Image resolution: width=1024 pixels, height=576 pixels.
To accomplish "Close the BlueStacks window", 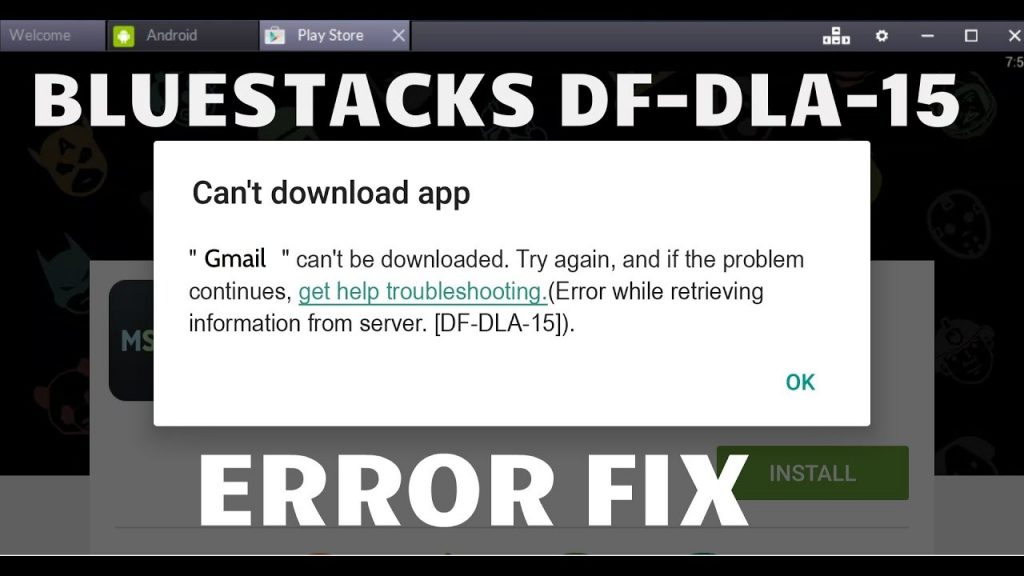I will pos(1014,35).
